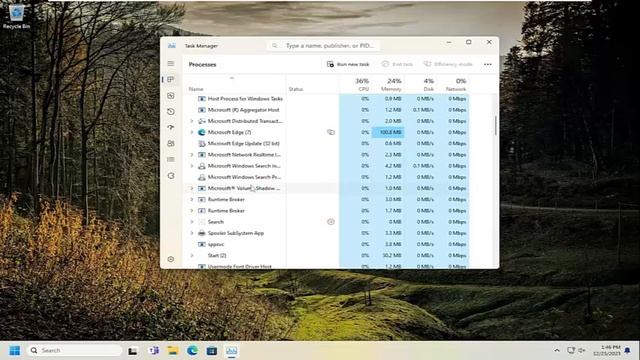
Task: Open the Task Manager hamburger navigation menu
Action: click(171, 64)
